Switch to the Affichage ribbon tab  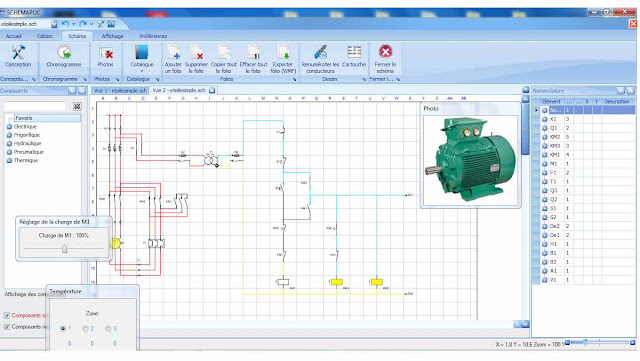tap(112, 36)
